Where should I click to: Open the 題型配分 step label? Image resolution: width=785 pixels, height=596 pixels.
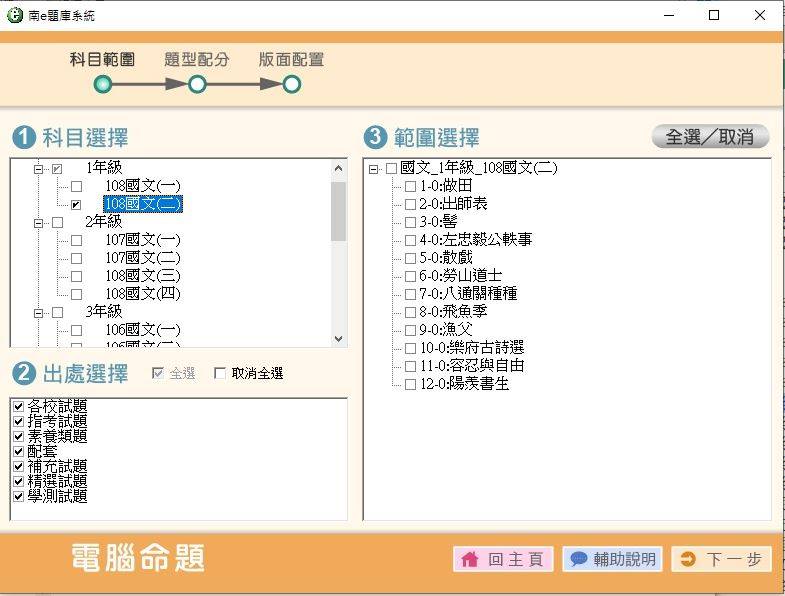(x=197, y=60)
